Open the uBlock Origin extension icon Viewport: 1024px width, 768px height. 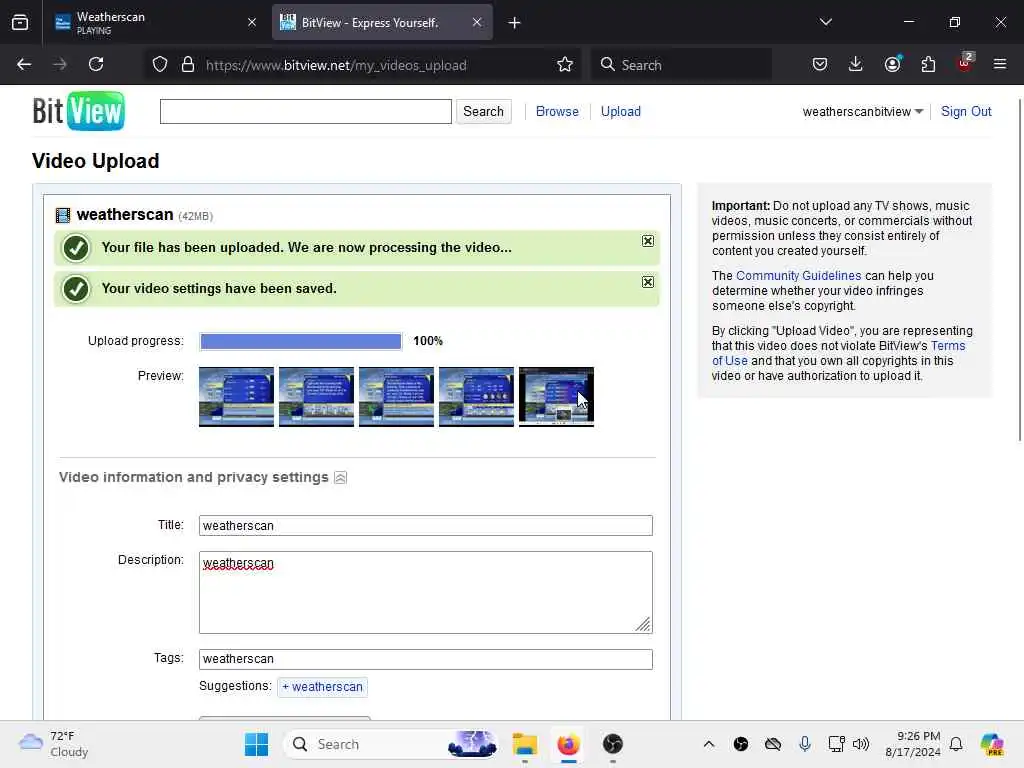coord(965,64)
